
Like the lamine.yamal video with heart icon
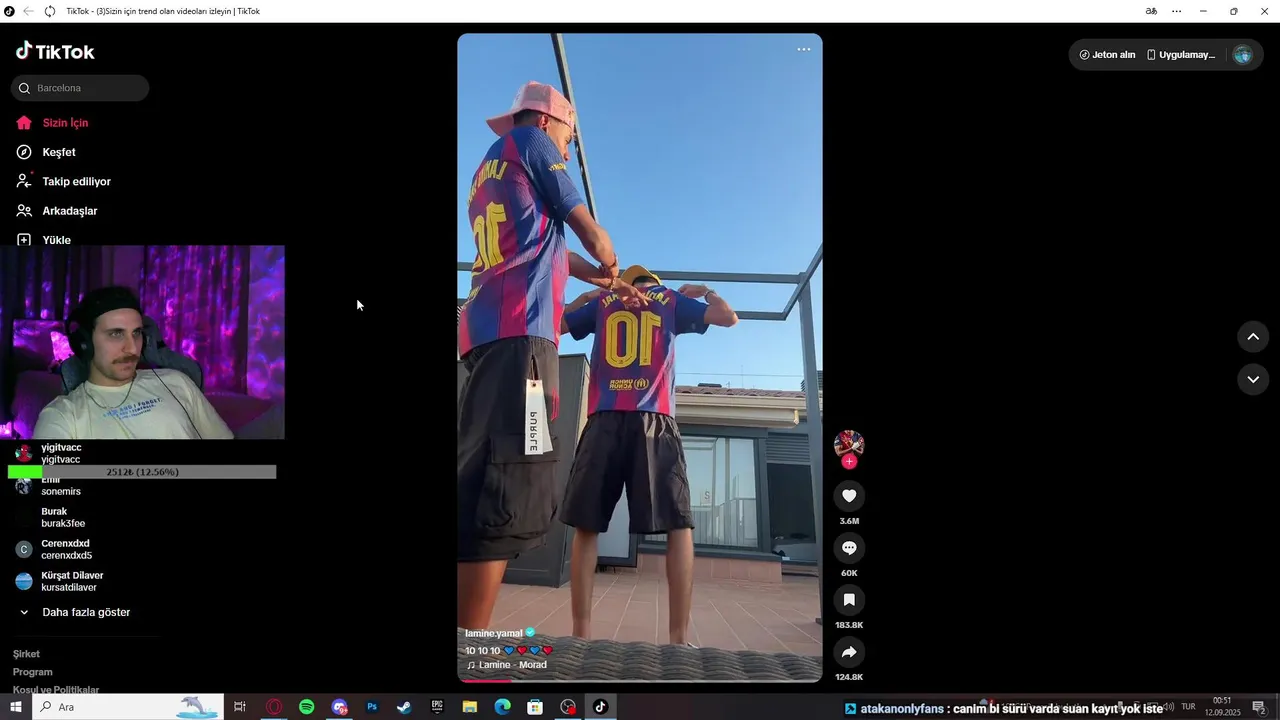click(x=849, y=496)
